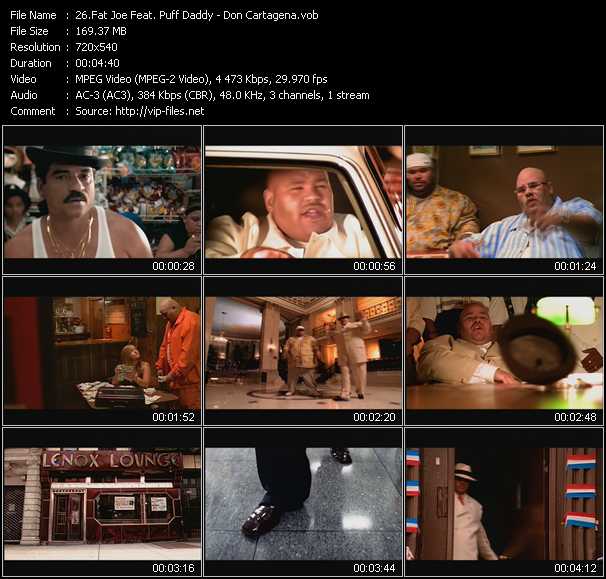The height and width of the screenshot is (579, 606).
Task: Click the 'Resolution' label
Action: (35, 47)
